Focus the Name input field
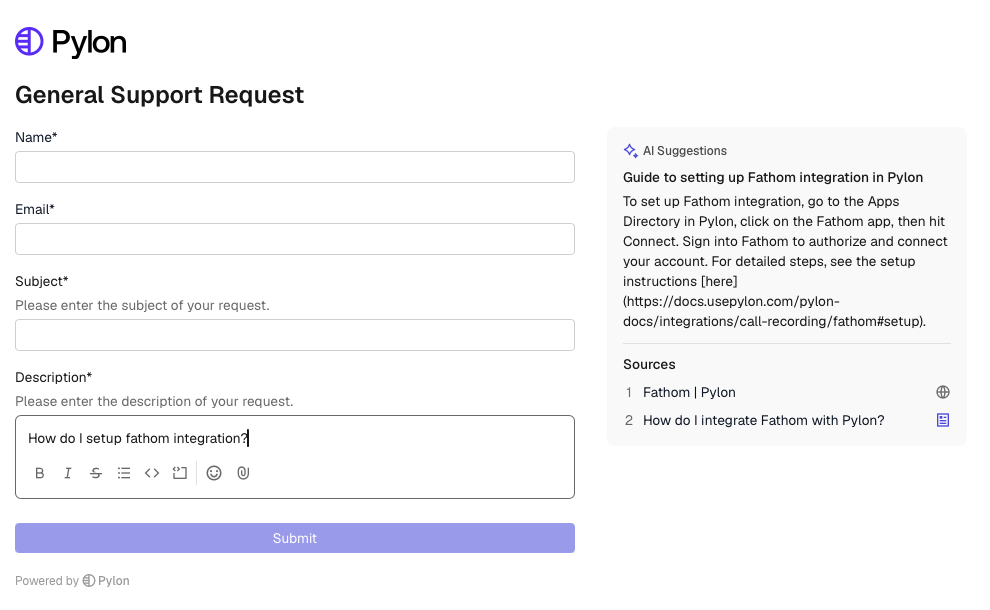Screen dimensions: 990x610 (295, 167)
